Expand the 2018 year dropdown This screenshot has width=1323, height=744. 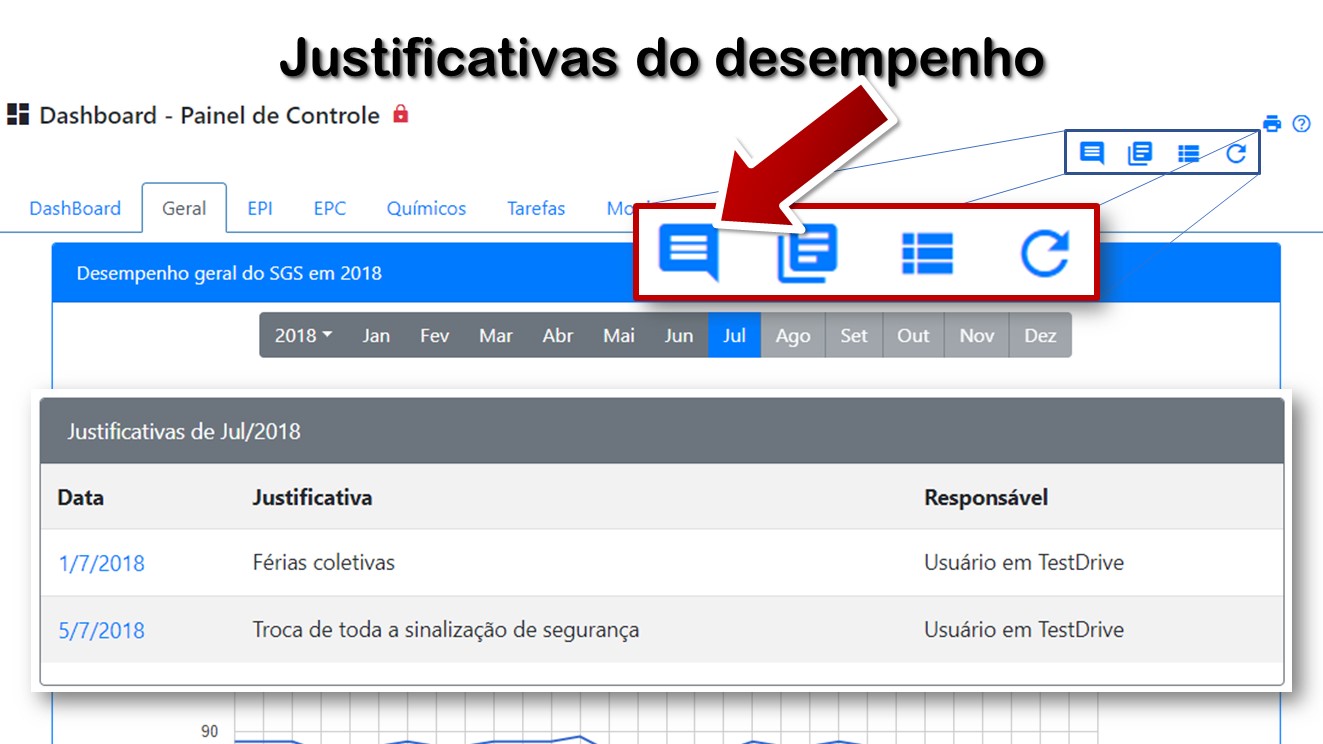304,335
